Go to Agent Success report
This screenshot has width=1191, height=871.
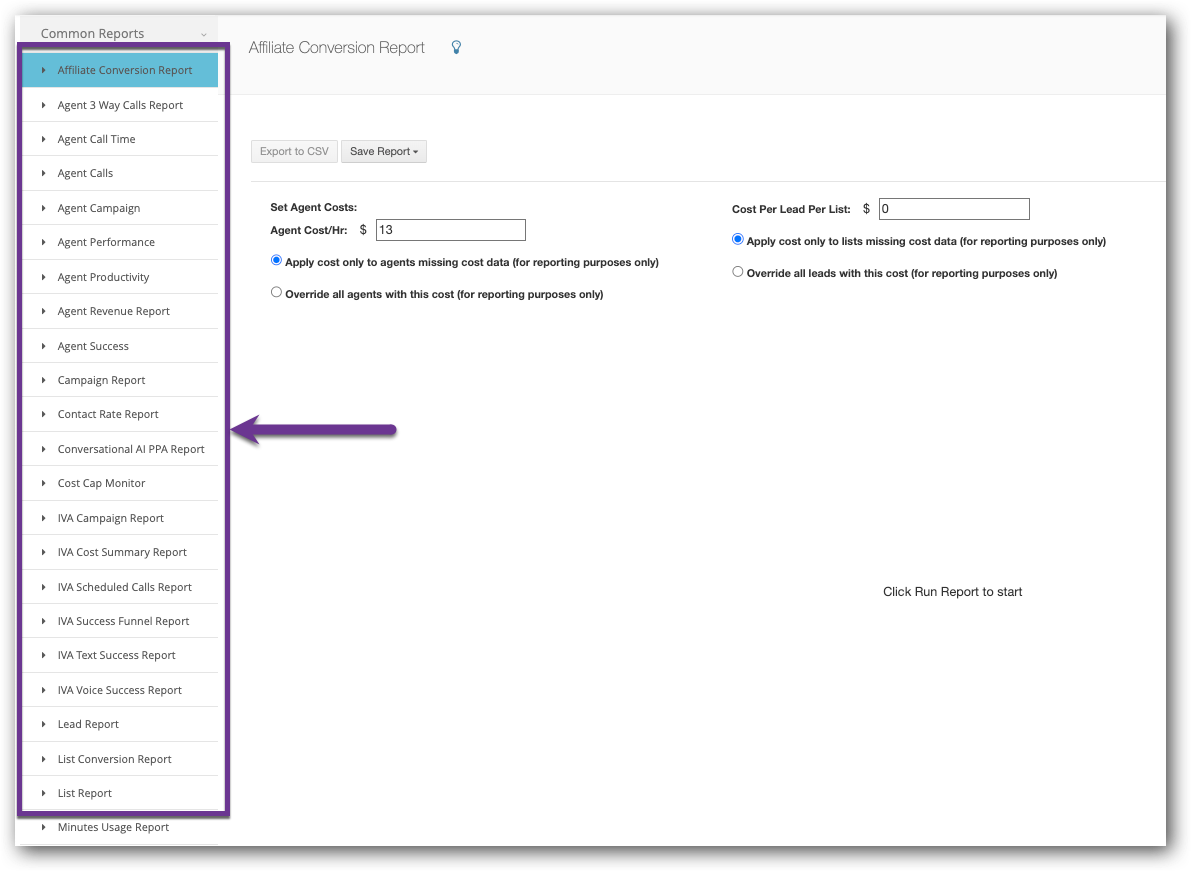(120, 346)
